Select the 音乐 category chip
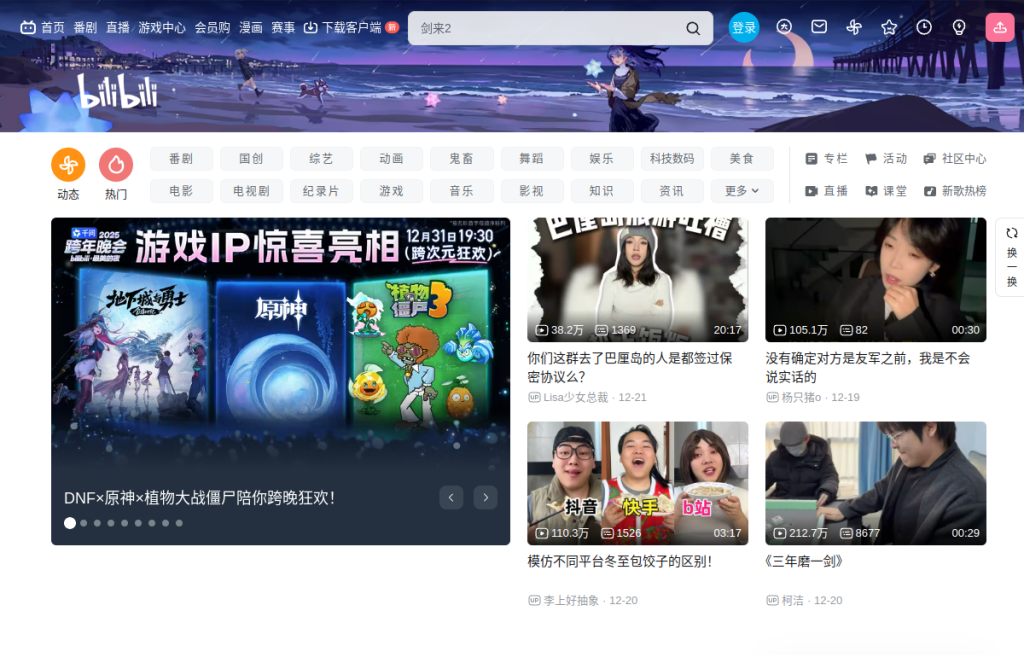 pyautogui.click(x=462, y=191)
